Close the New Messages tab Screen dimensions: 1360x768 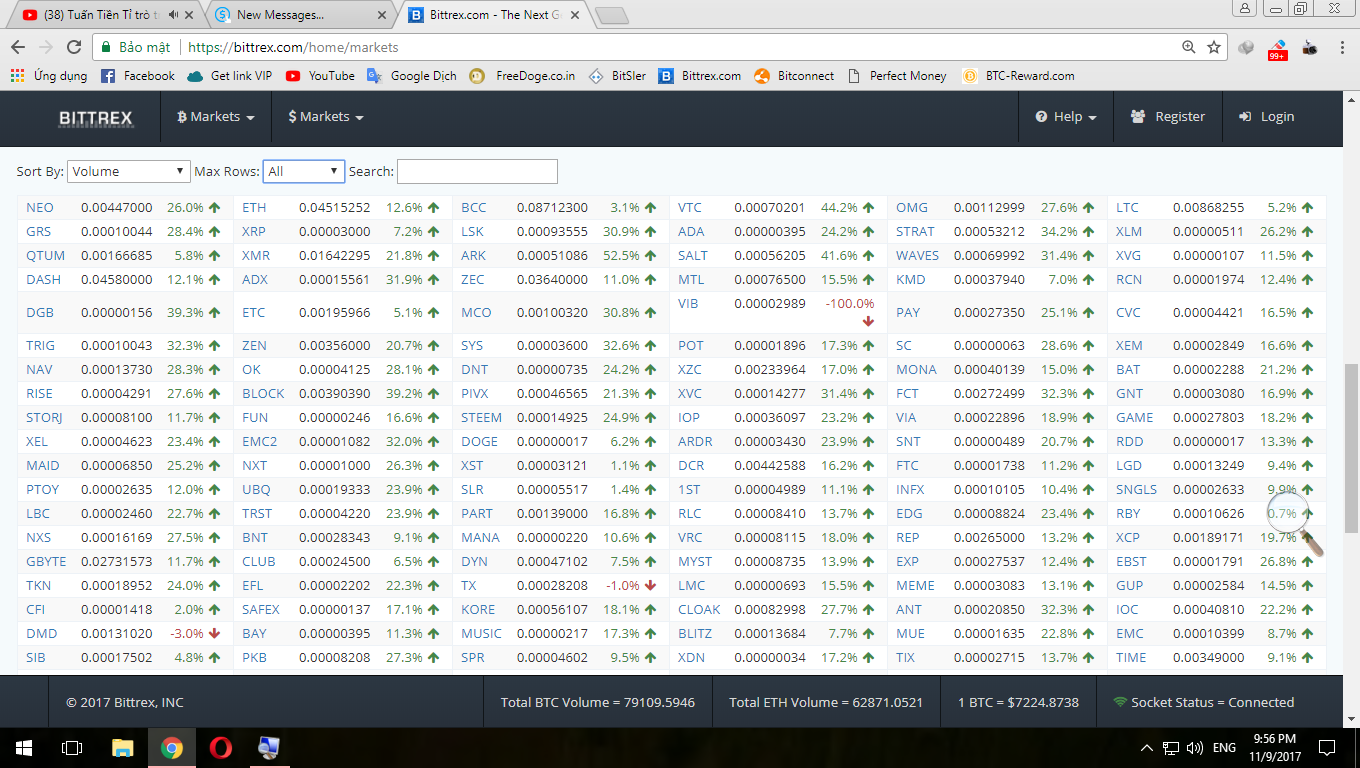pos(382,15)
